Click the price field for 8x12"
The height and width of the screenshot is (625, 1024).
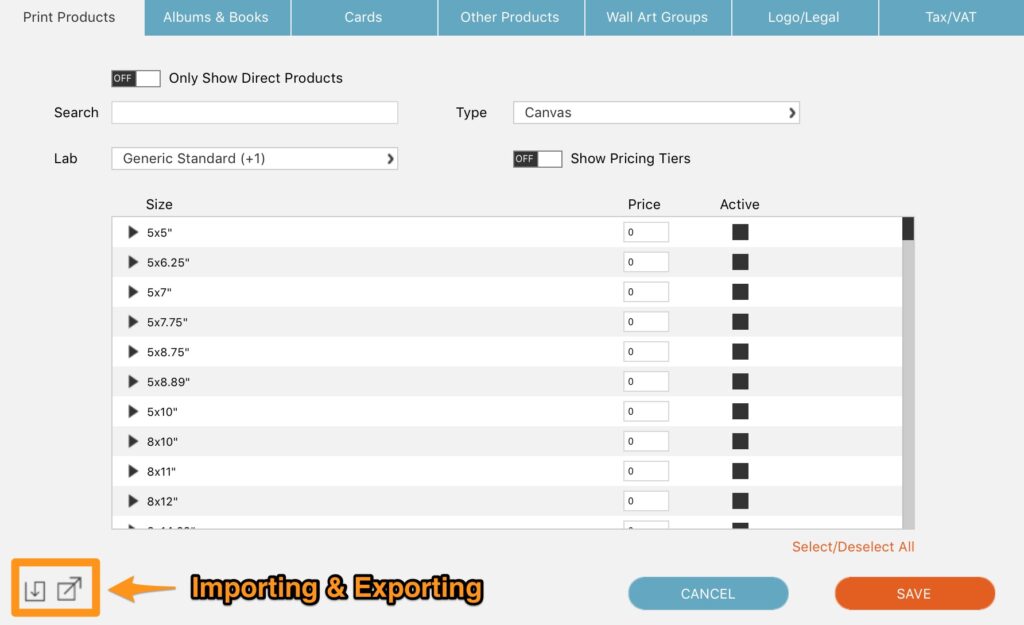pyautogui.click(x=646, y=501)
